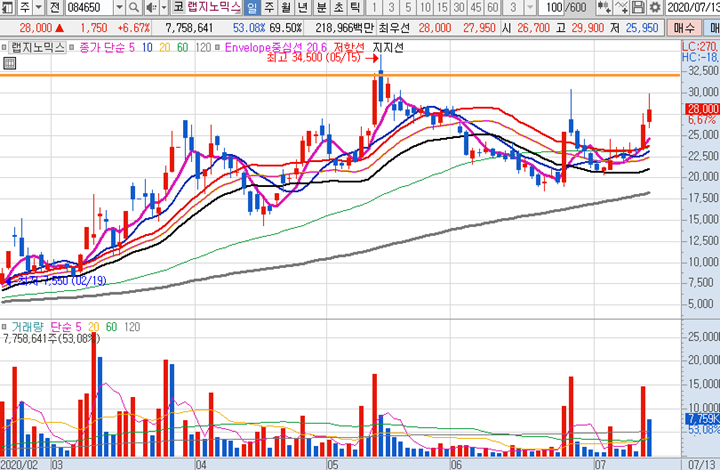Click the data table grid icon under legend

(9, 63)
